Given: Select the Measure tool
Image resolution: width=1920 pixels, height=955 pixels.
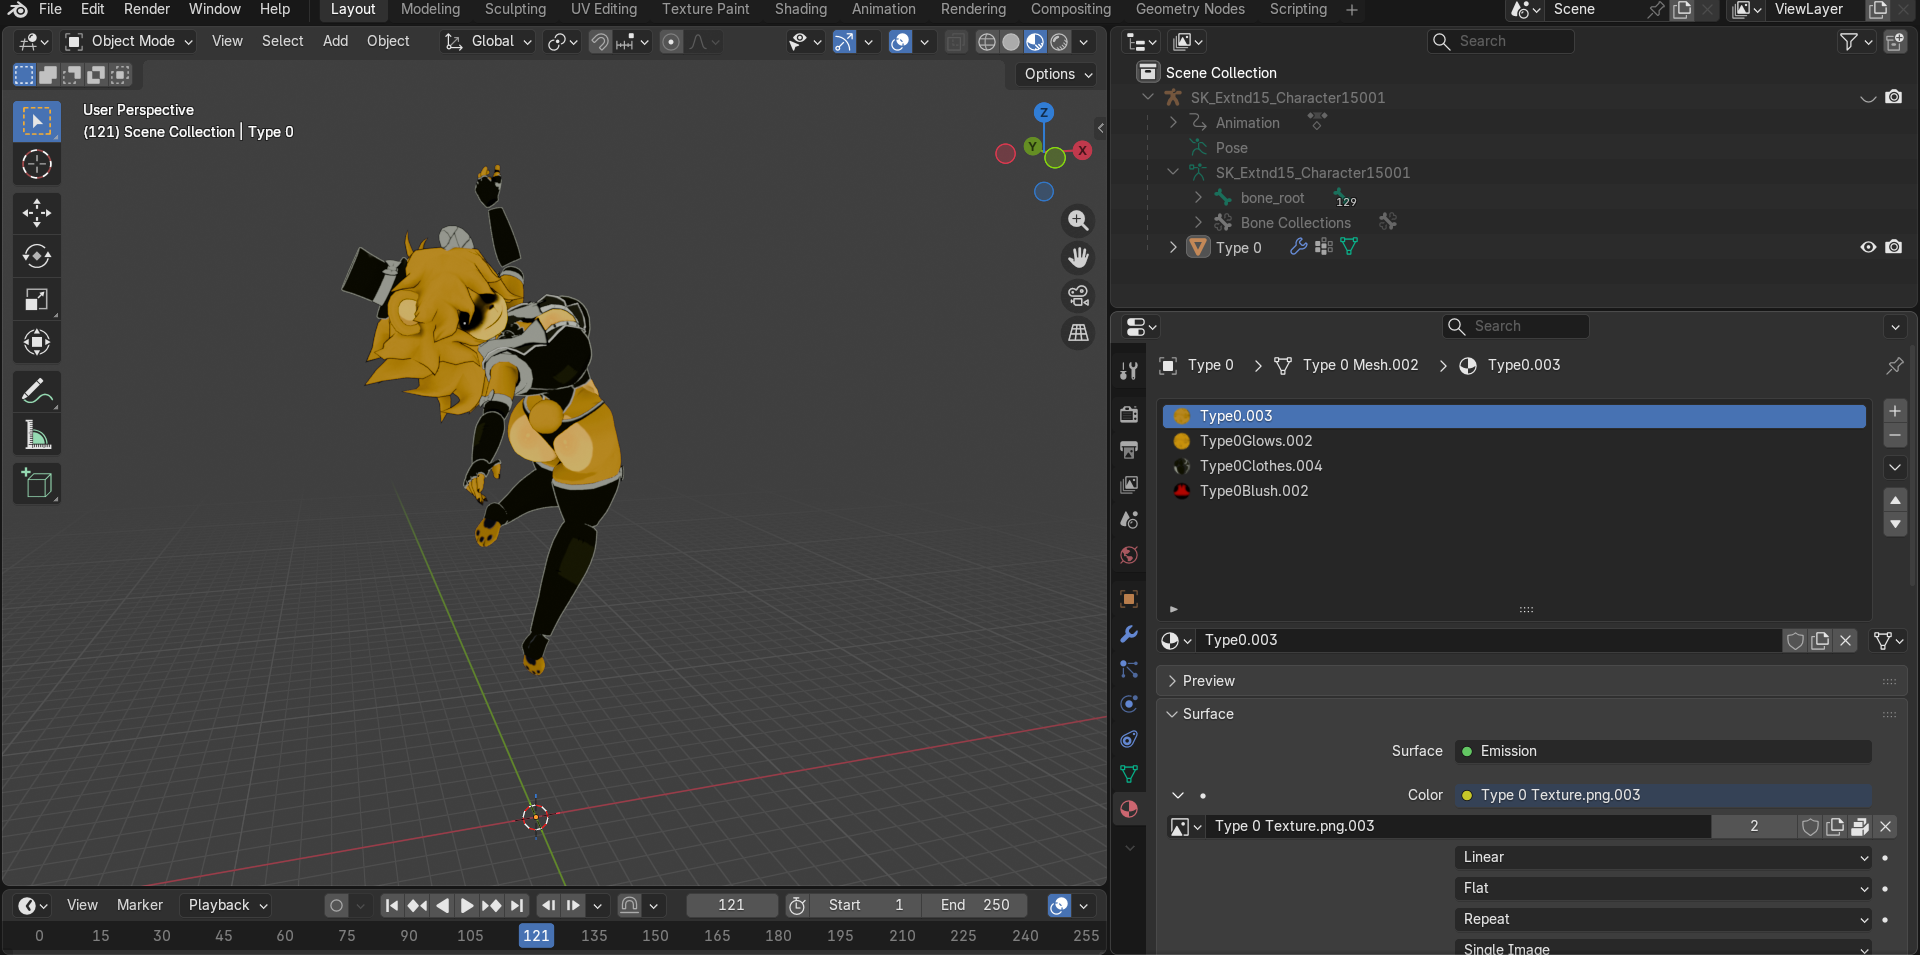Looking at the screenshot, I should pyautogui.click(x=37, y=435).
